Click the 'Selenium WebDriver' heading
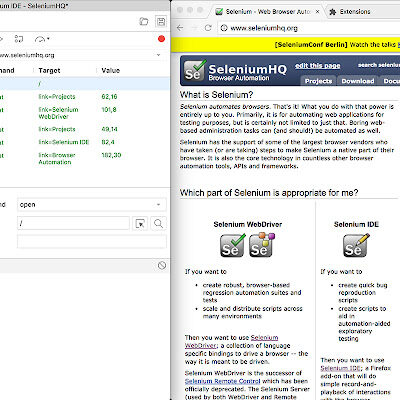Screen dimensions: 400x400 [248, 224]
